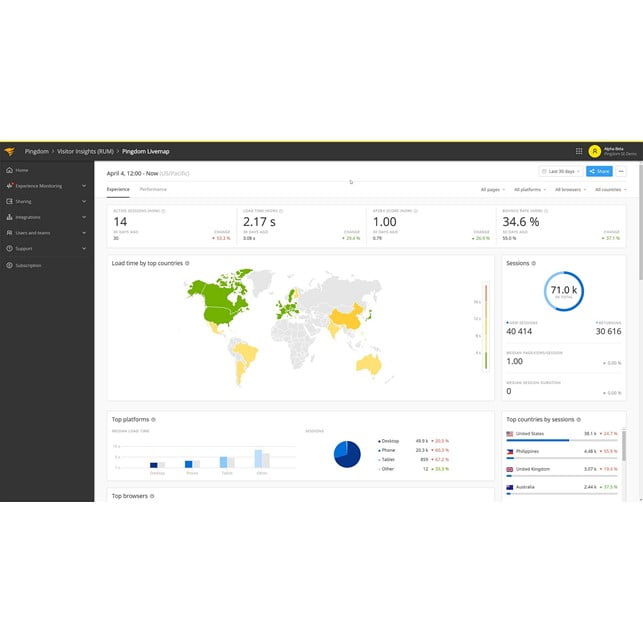This screenshot has width=643, height=643.
Task: Click the blue Share button
Action: pyautogui.click(x=599, y=172)
